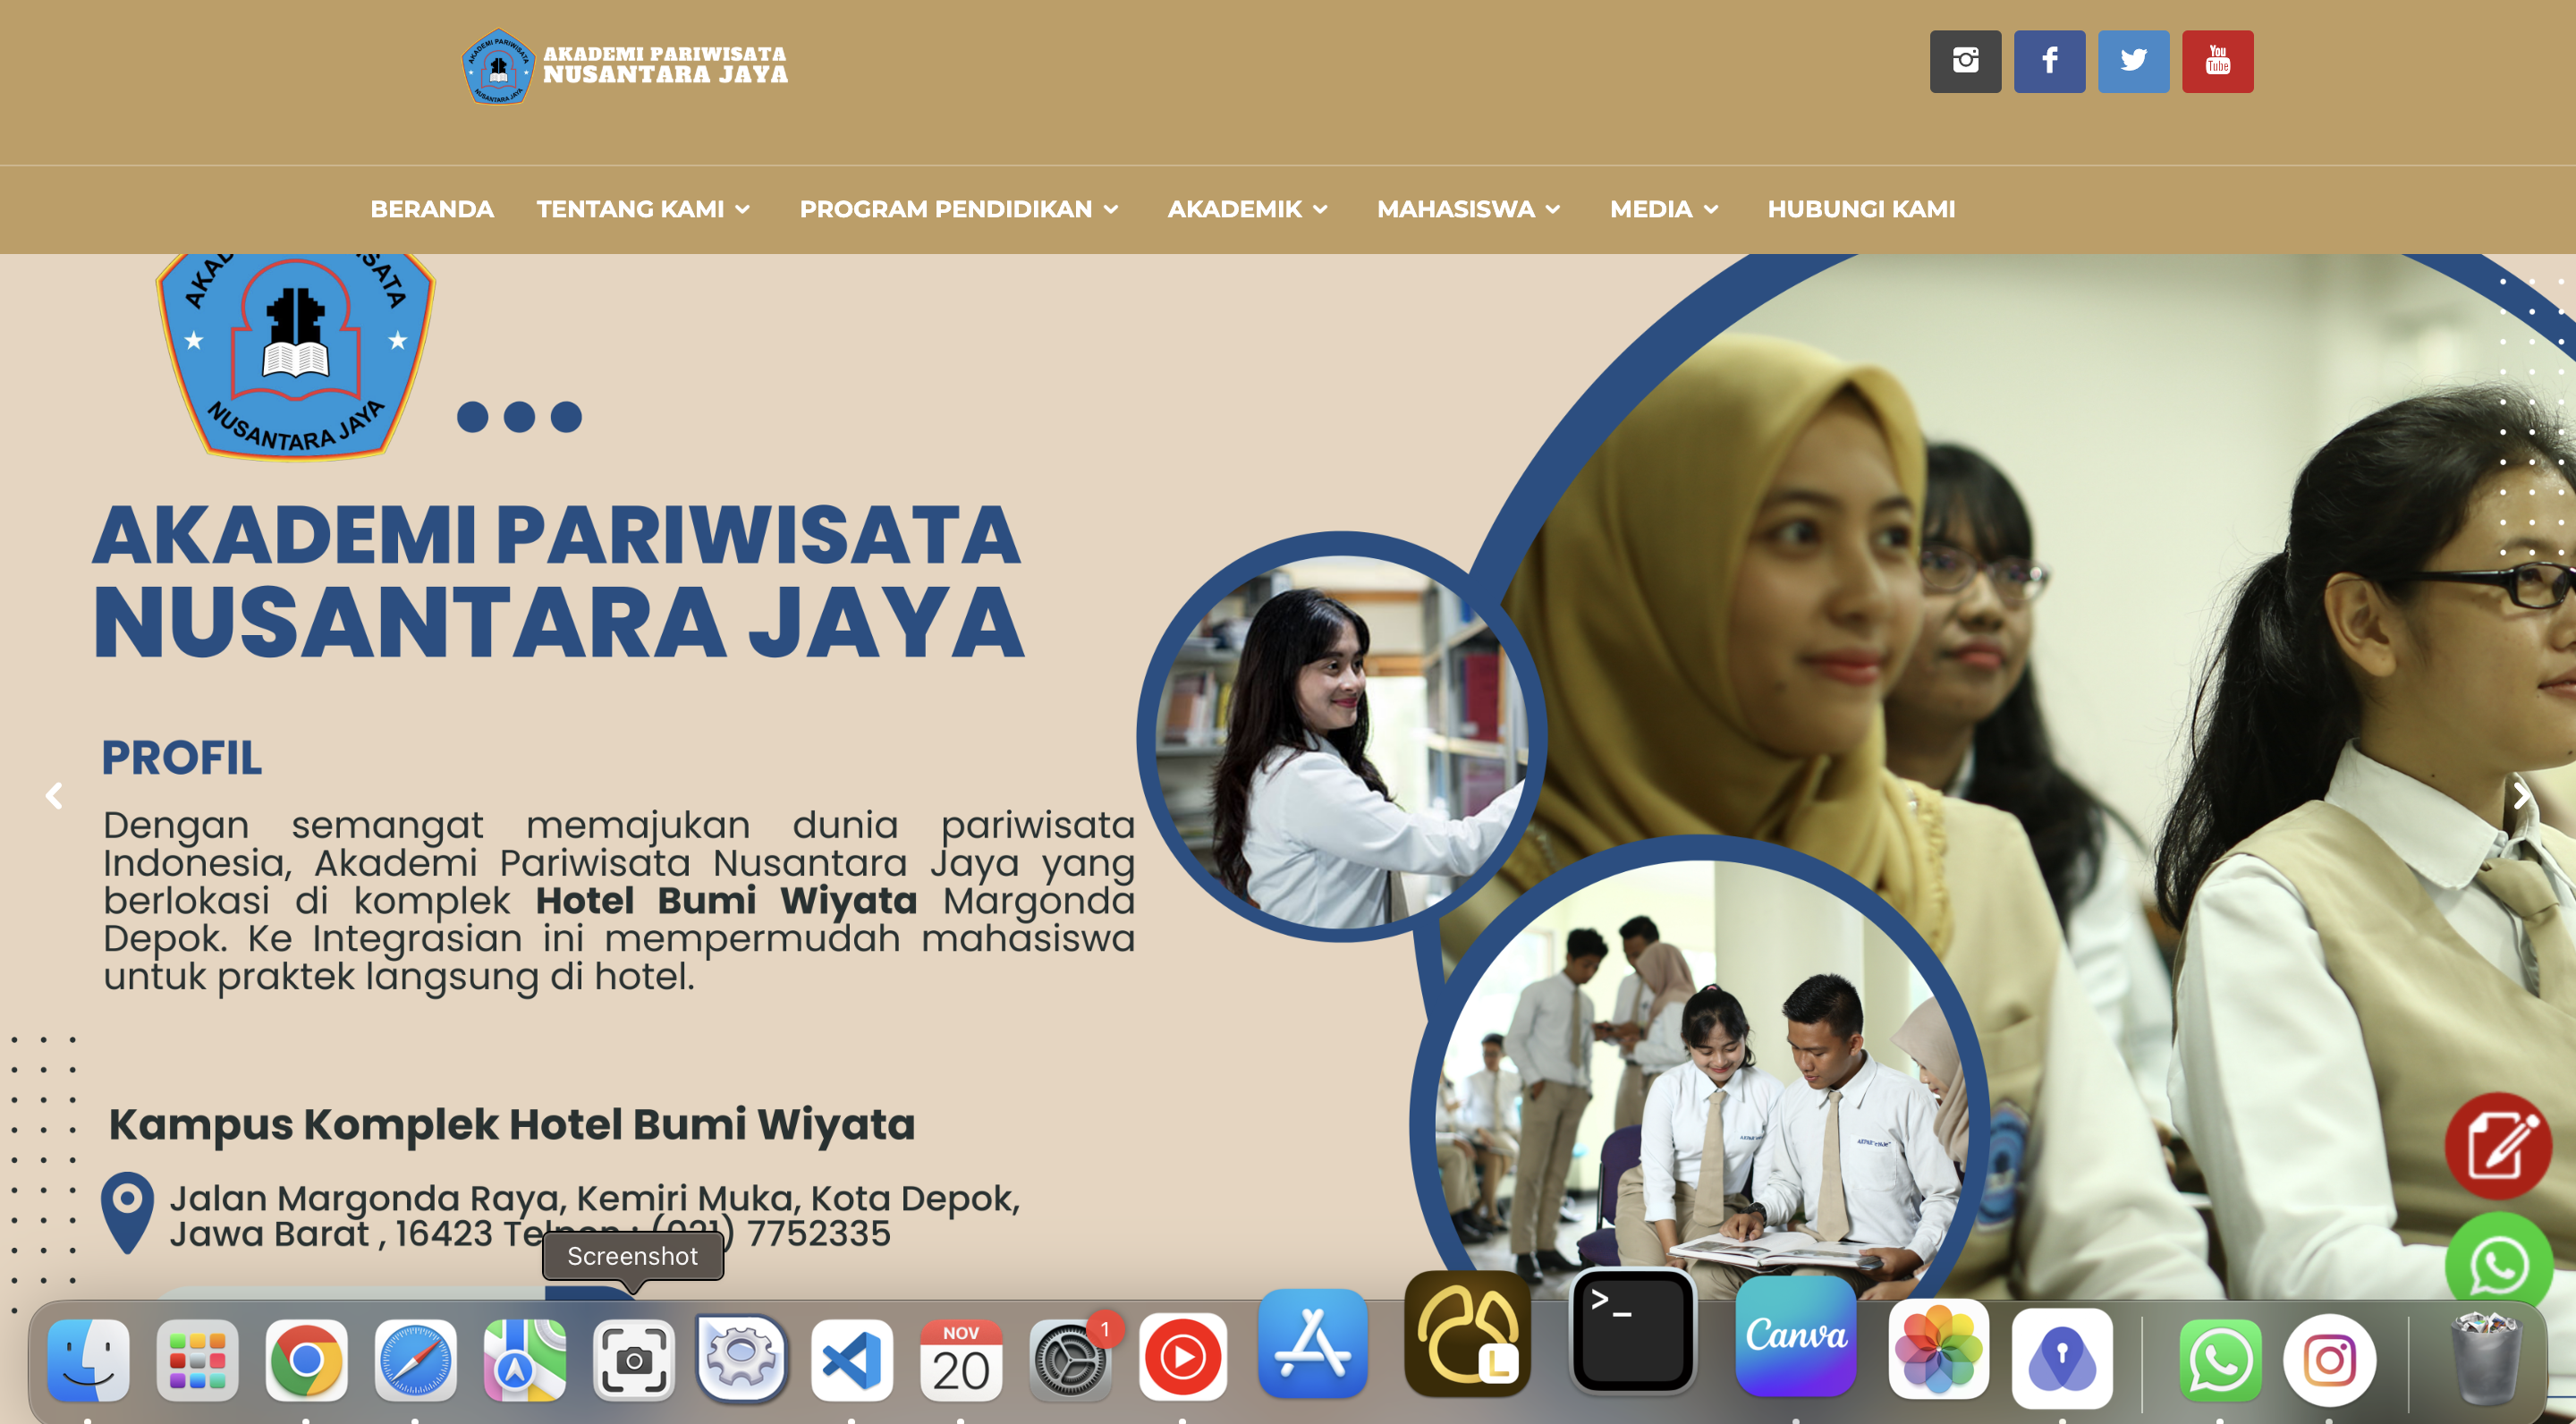Screen dimensions: 2576x1424
Task: Open Terminal from the dock
Action: (1632, 1331)
